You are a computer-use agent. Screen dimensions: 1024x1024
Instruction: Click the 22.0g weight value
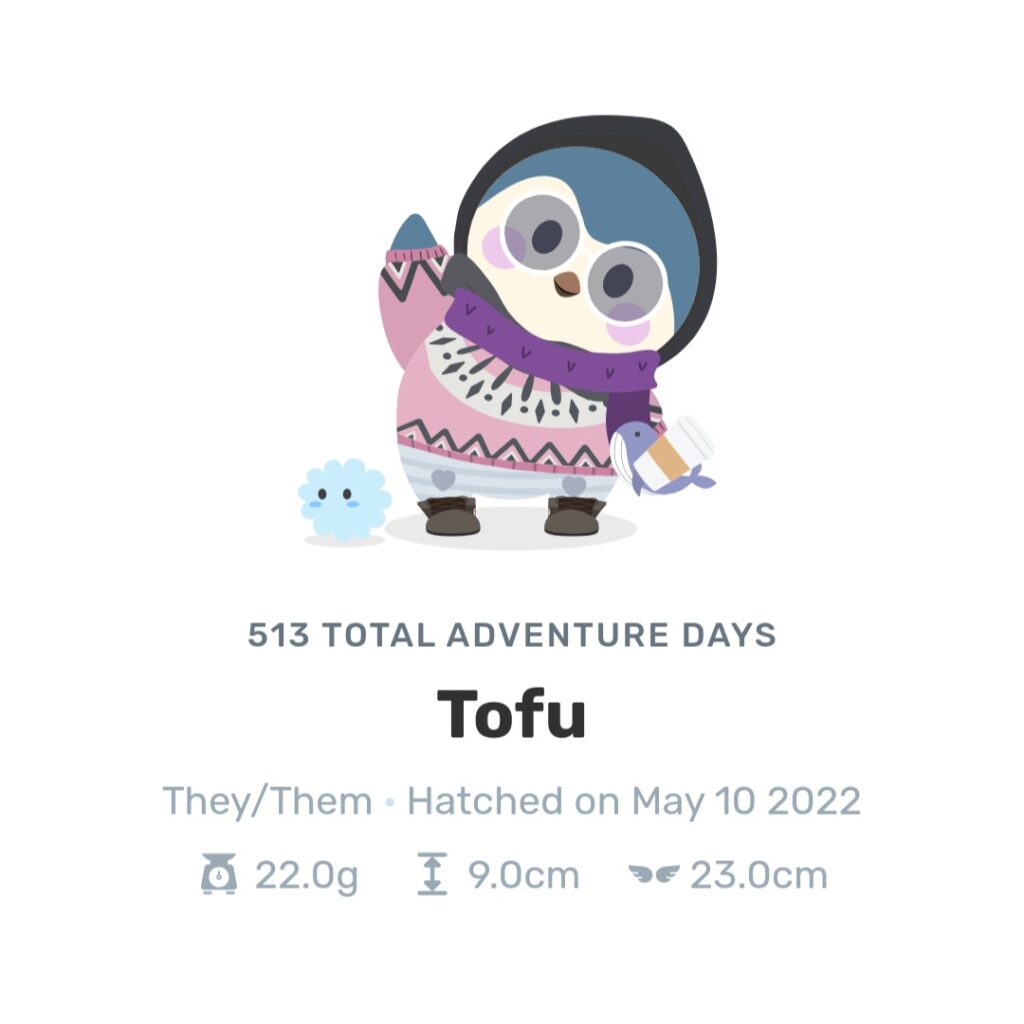coord(306,875)
